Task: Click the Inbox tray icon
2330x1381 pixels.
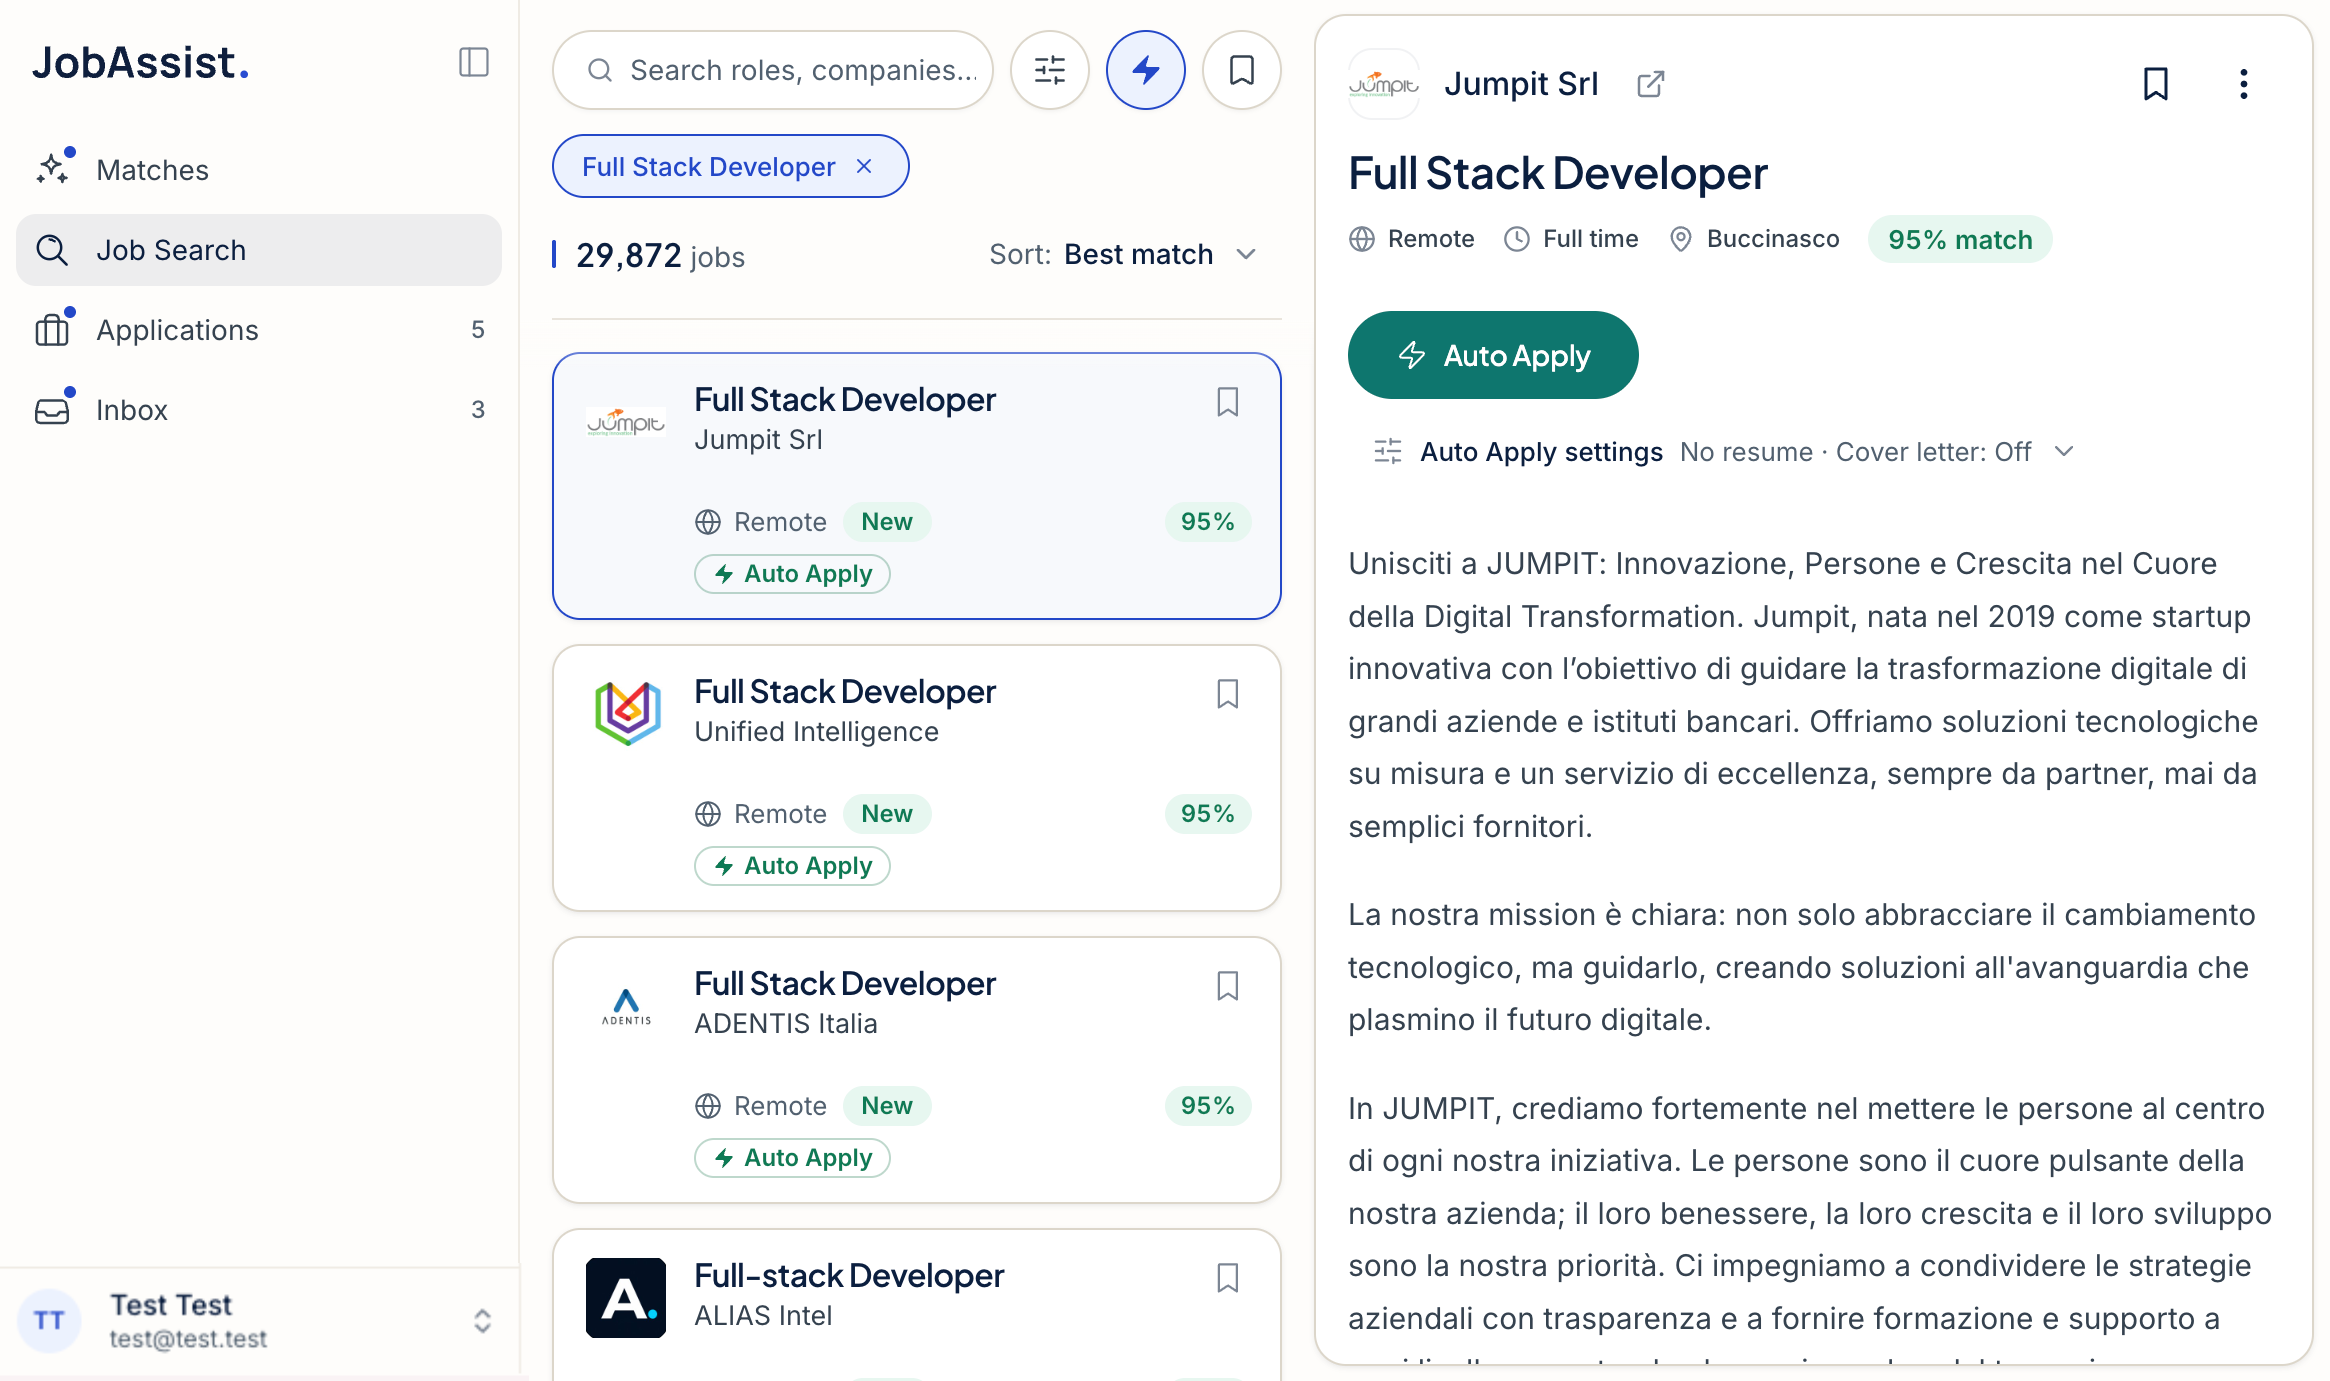Action: pyautogui.click(x=52, y=410)
